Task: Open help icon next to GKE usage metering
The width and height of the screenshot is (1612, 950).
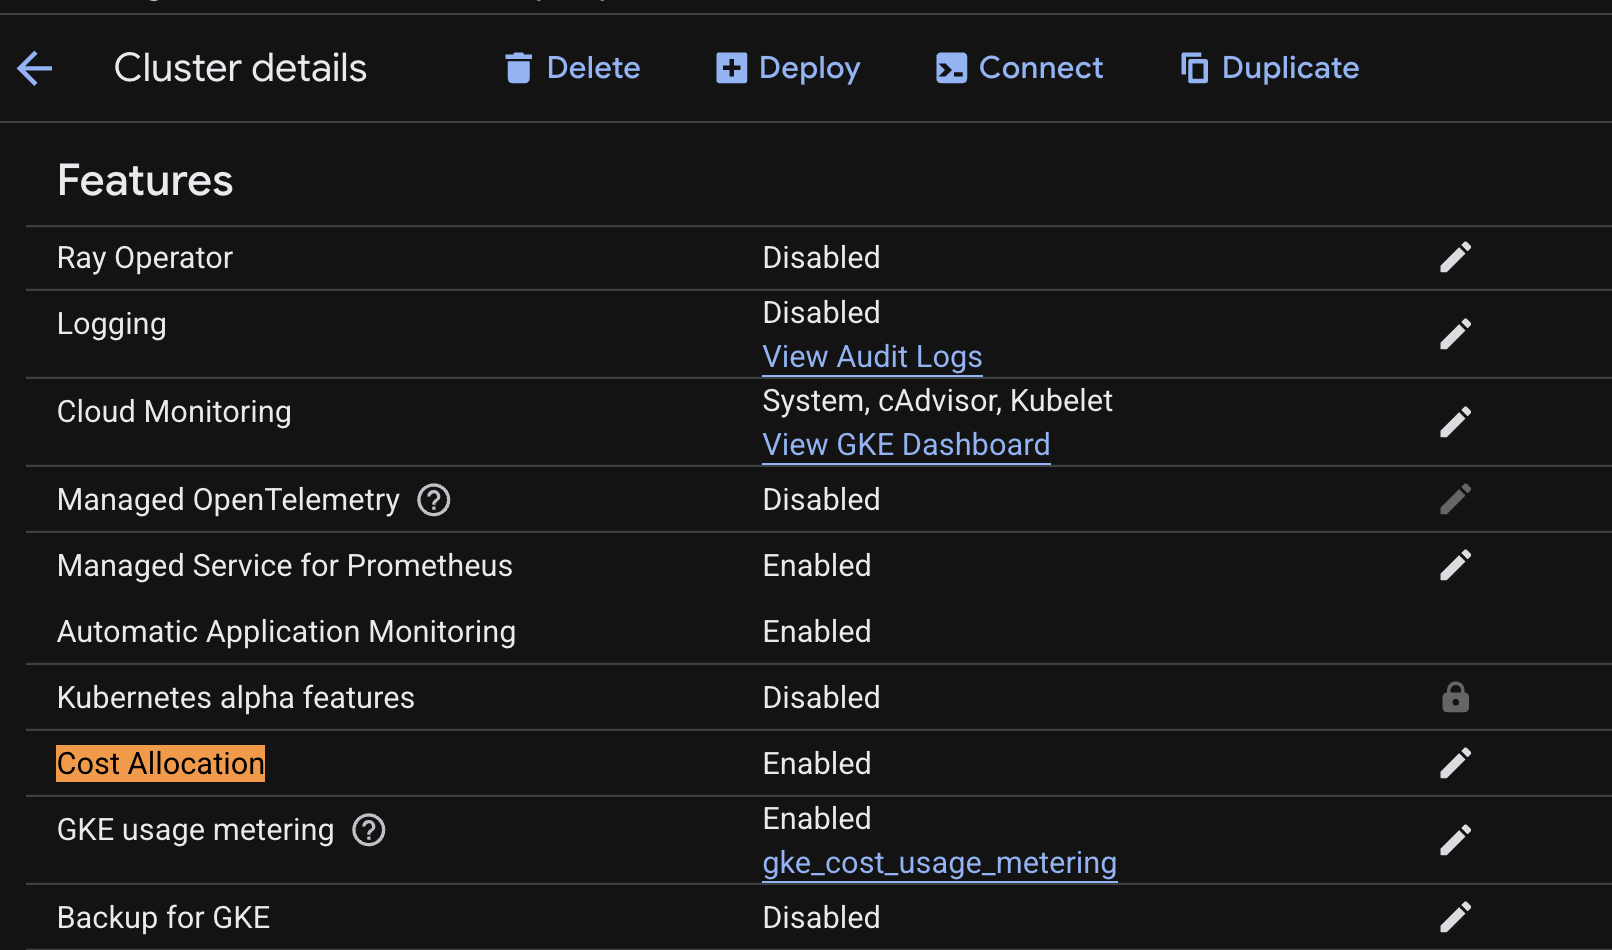Action: click(x=369, y=830)
